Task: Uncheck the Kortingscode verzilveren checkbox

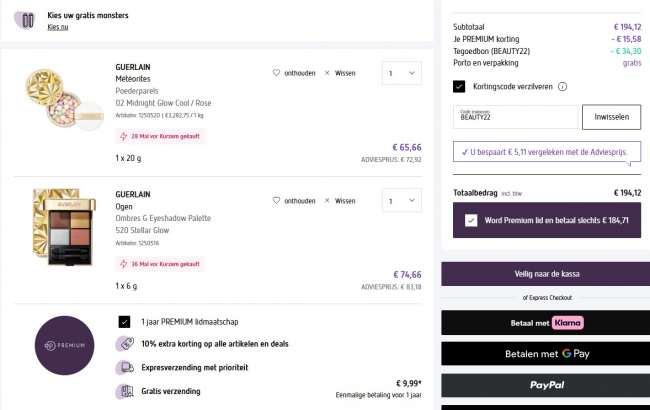Action: click(x=459, y=87)
